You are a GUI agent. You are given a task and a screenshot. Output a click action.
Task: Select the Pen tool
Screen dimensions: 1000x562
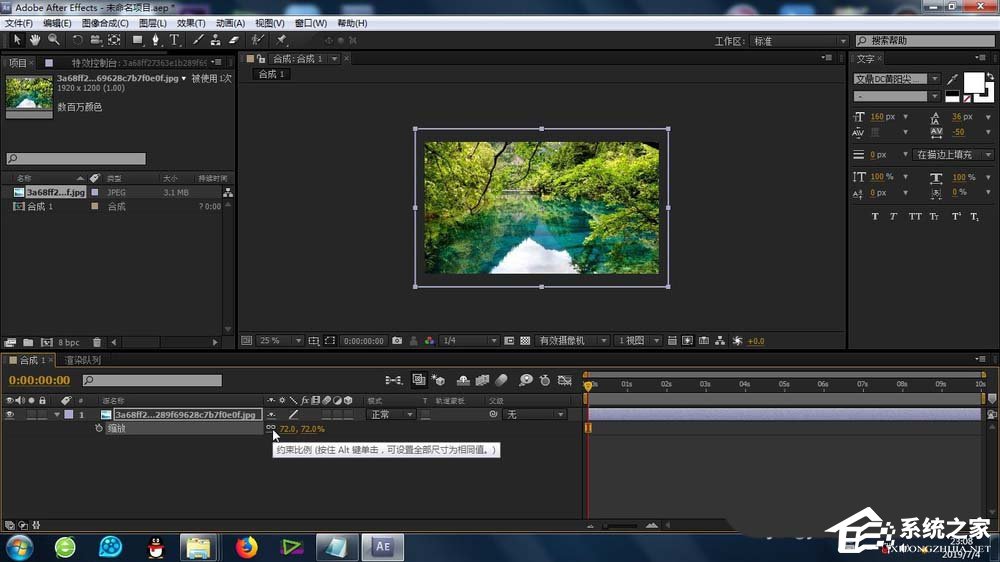[x=156, y=40]
